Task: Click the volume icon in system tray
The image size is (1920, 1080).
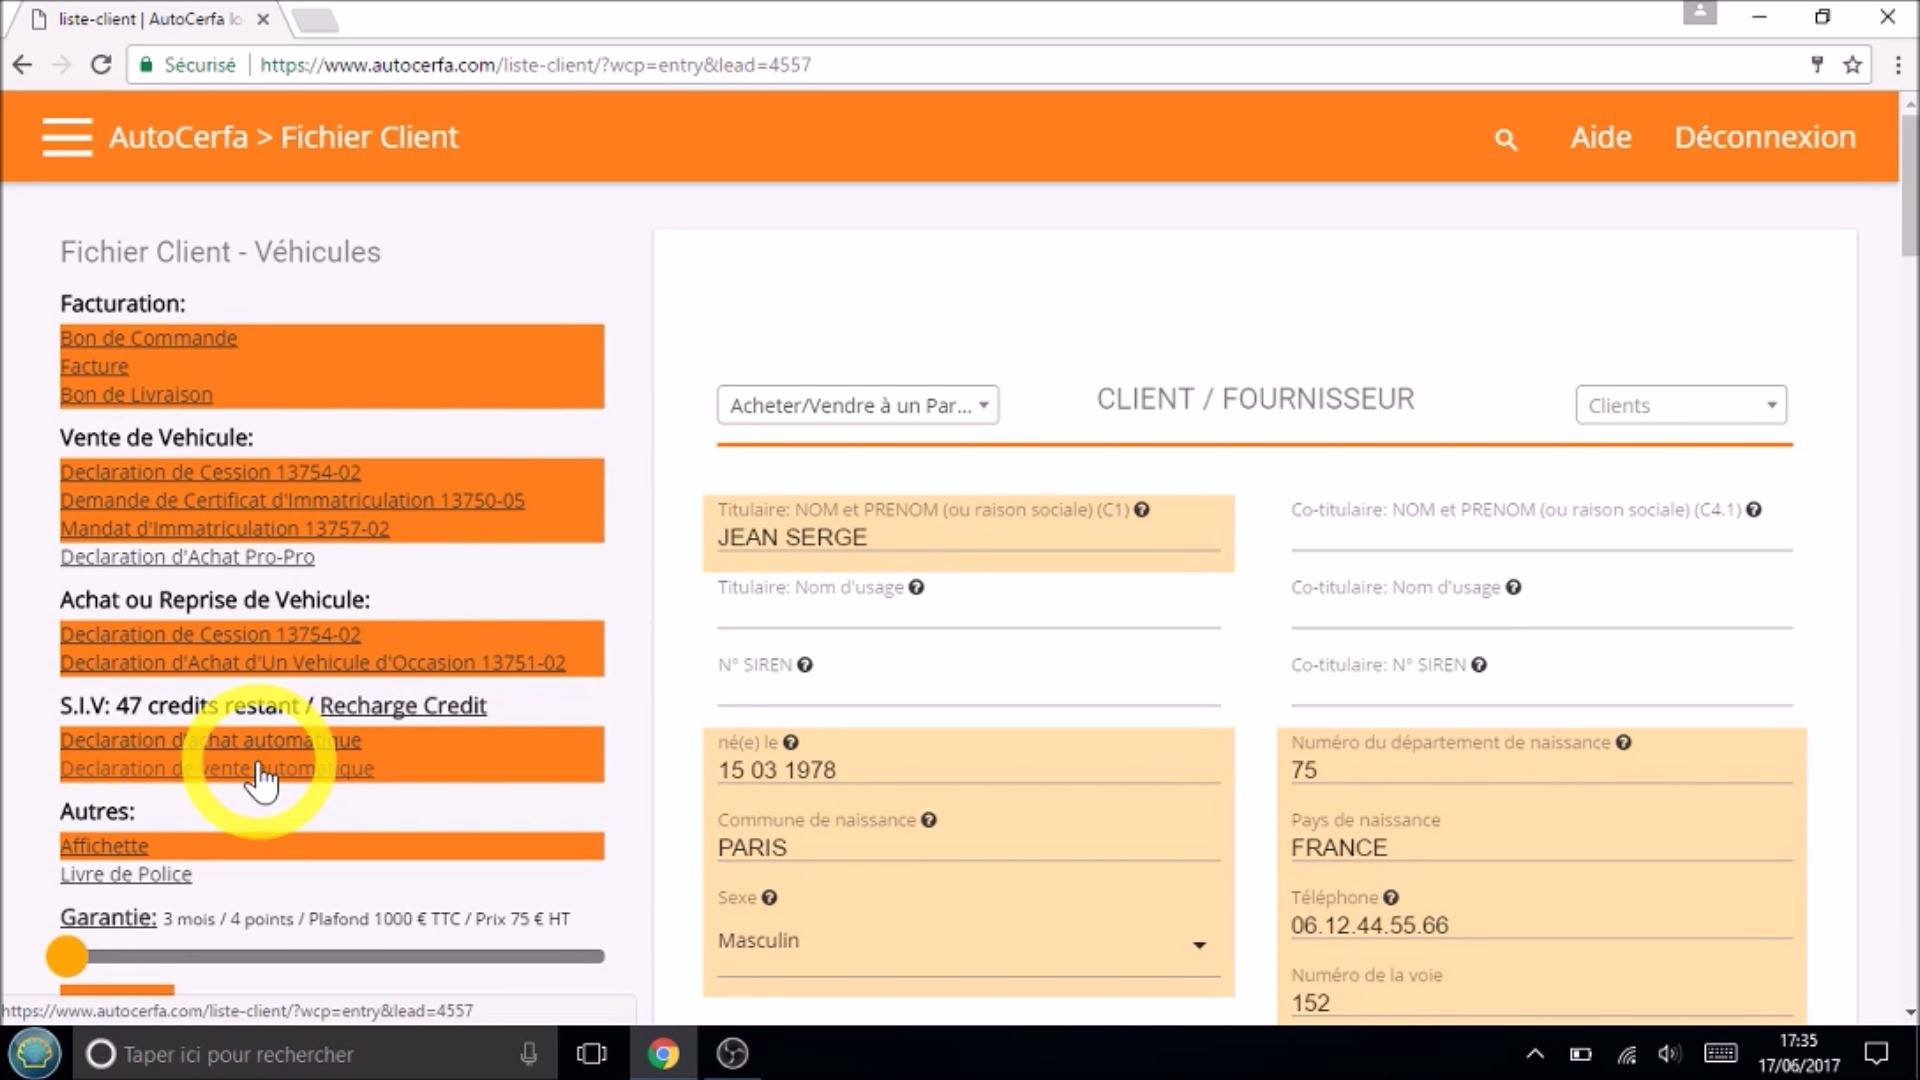Action: 1669,1054
